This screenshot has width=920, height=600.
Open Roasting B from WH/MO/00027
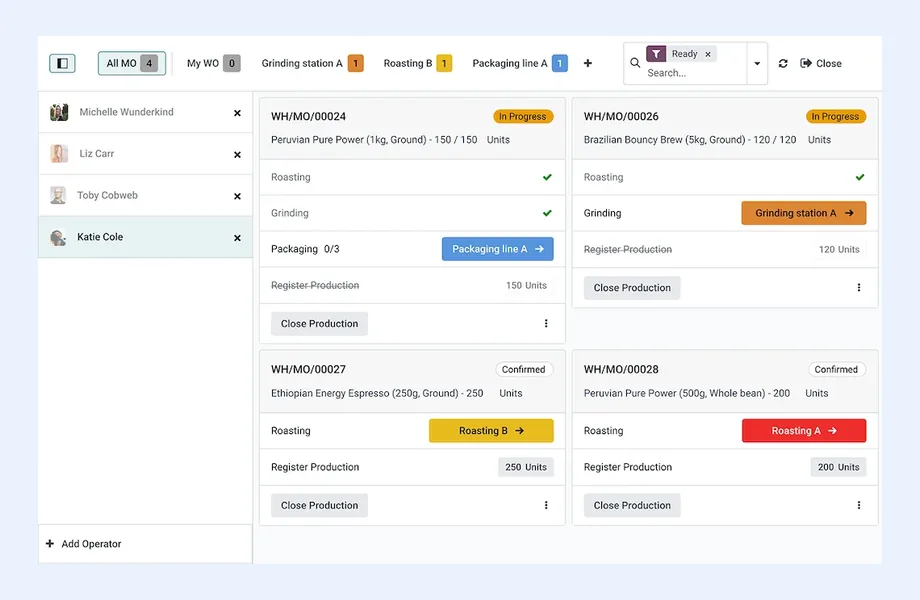[x=491, y=430]
